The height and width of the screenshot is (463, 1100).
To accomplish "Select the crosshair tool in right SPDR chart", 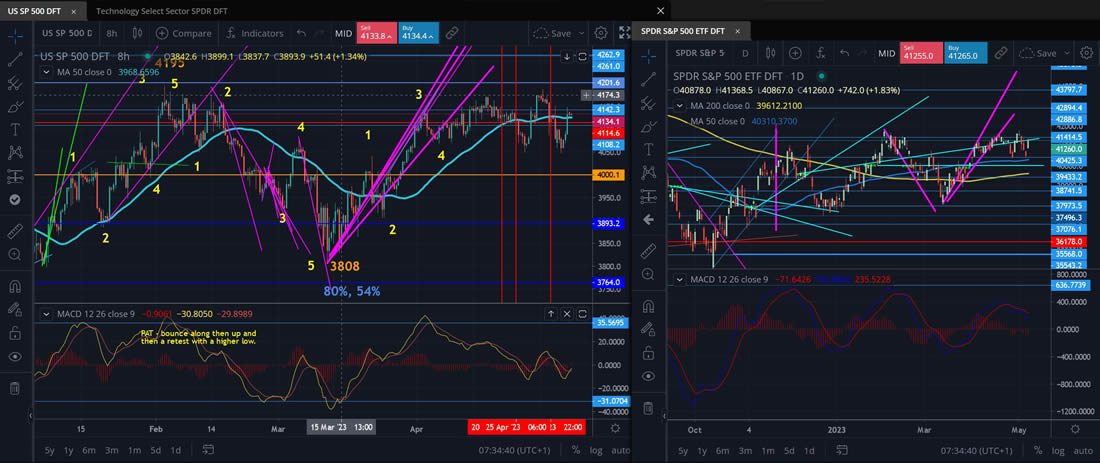I will coord(649,55).
